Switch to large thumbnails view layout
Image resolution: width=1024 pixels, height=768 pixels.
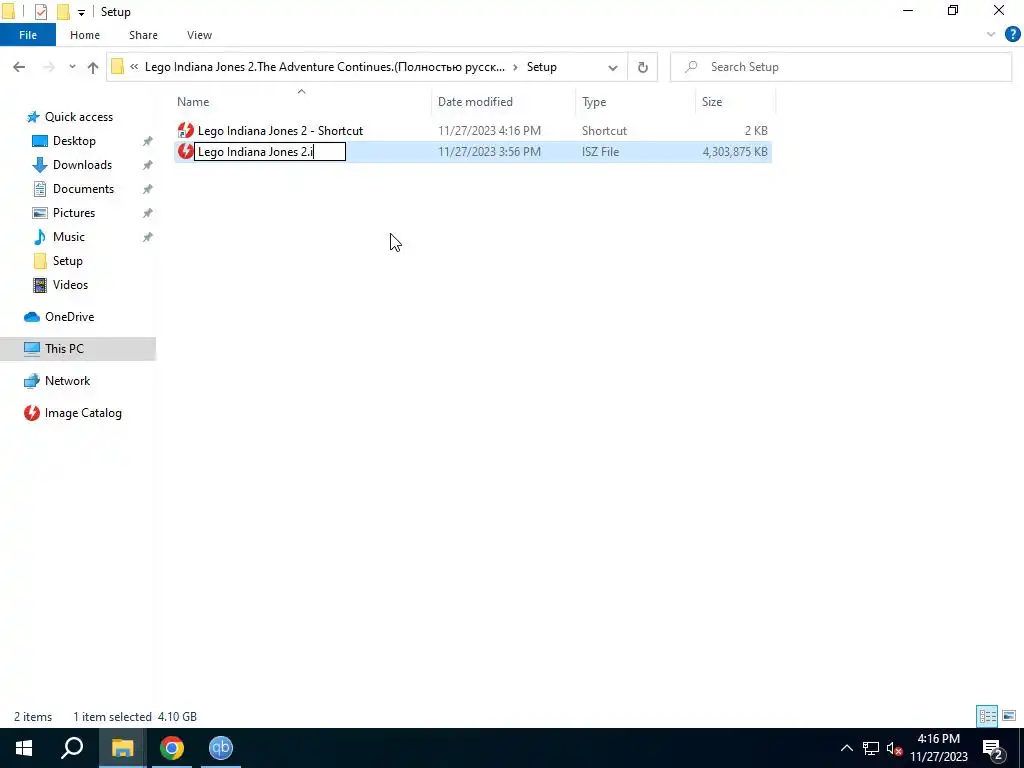pyautogui.click(x=1009, y=716)
